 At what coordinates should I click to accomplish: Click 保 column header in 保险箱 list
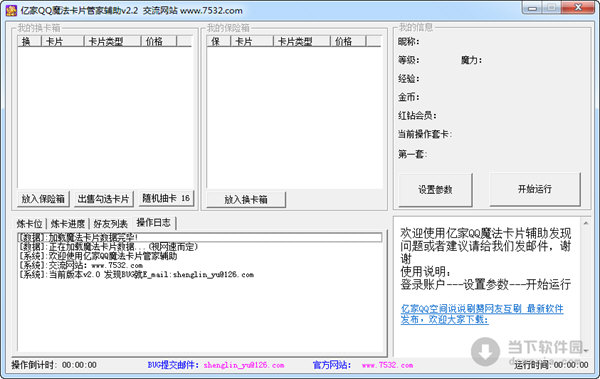pyautogui.click(x=219, y=41)
